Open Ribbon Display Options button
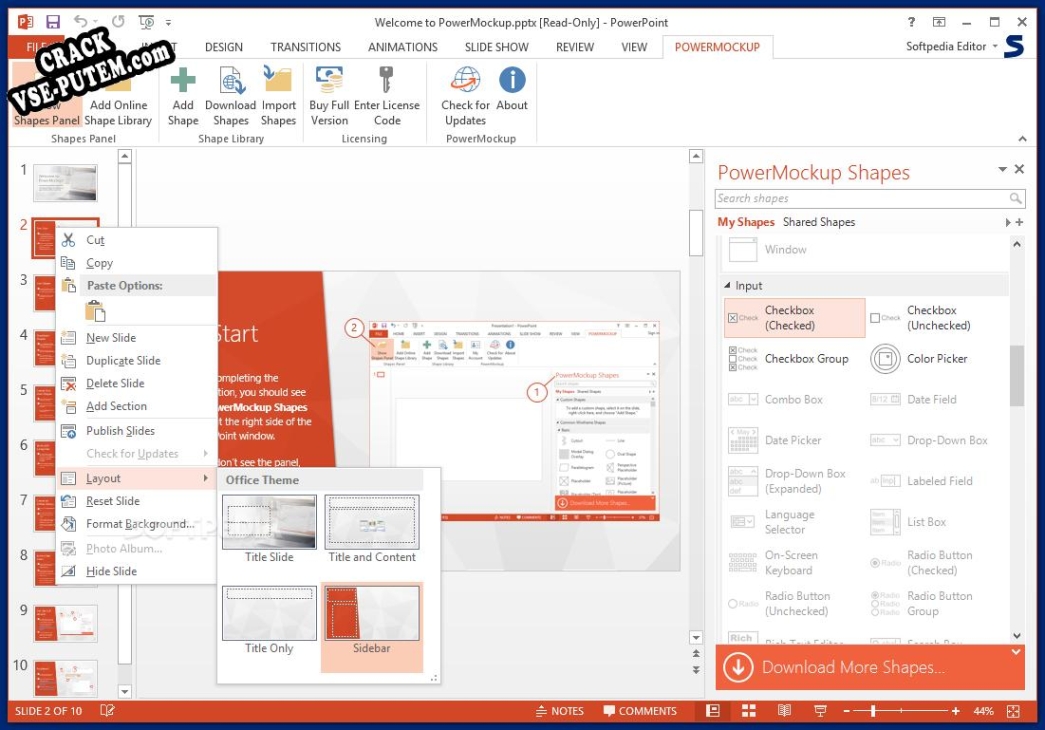The height and width of the screenshot is (730, 1045). [939, 22]
